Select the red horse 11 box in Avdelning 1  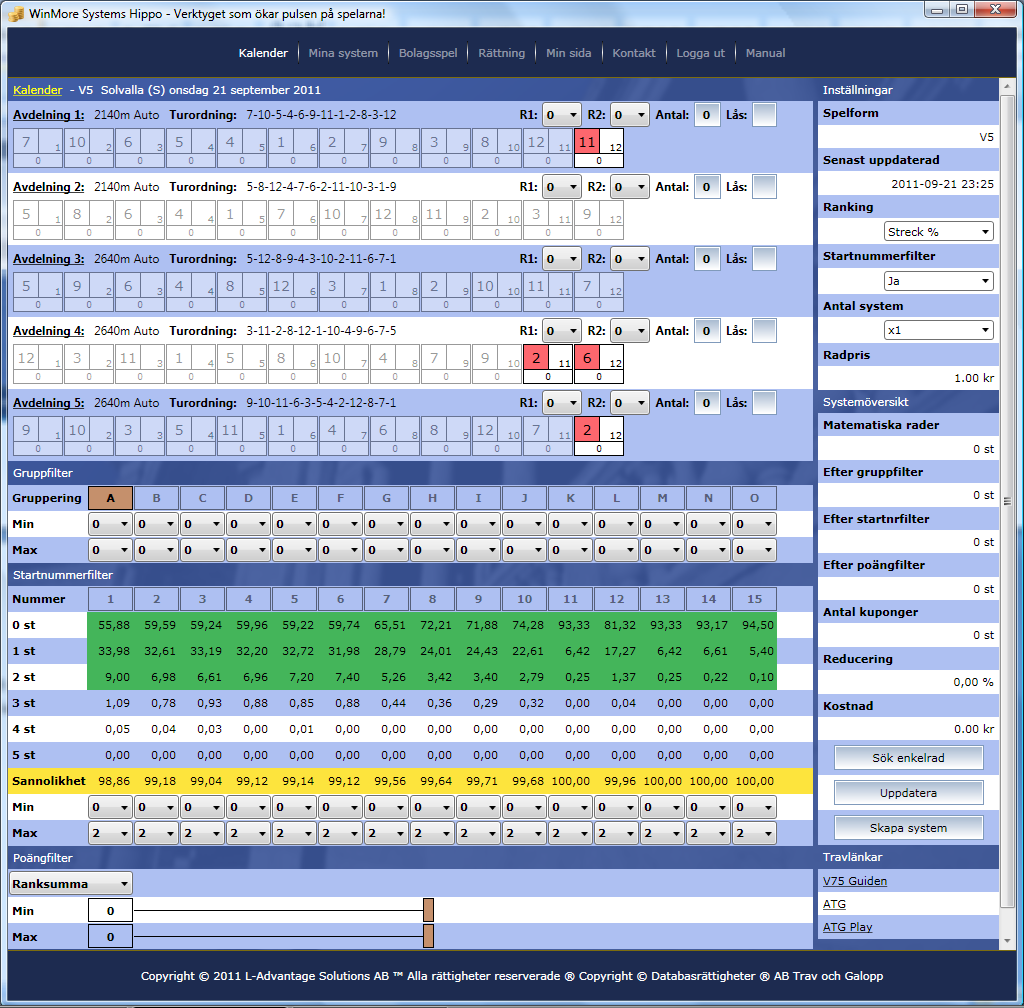(599, 148)
